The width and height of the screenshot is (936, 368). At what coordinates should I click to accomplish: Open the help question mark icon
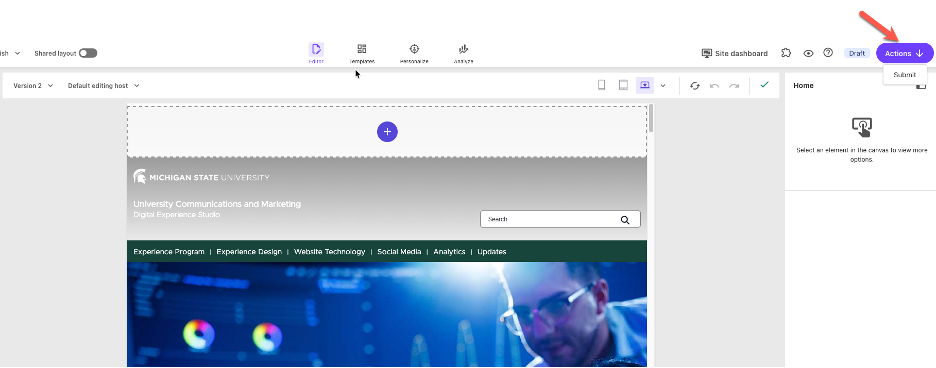pyautogui.click(x=828, y=53)
